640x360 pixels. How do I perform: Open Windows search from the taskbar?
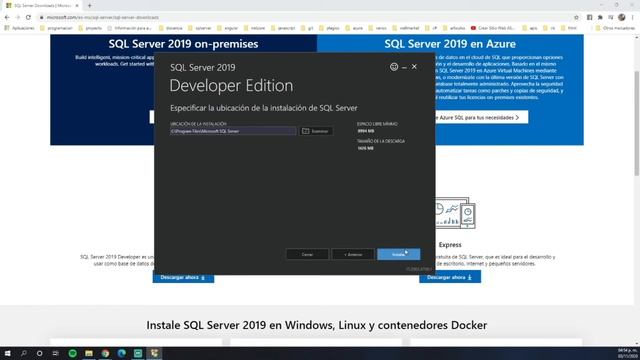click(24, 353)
